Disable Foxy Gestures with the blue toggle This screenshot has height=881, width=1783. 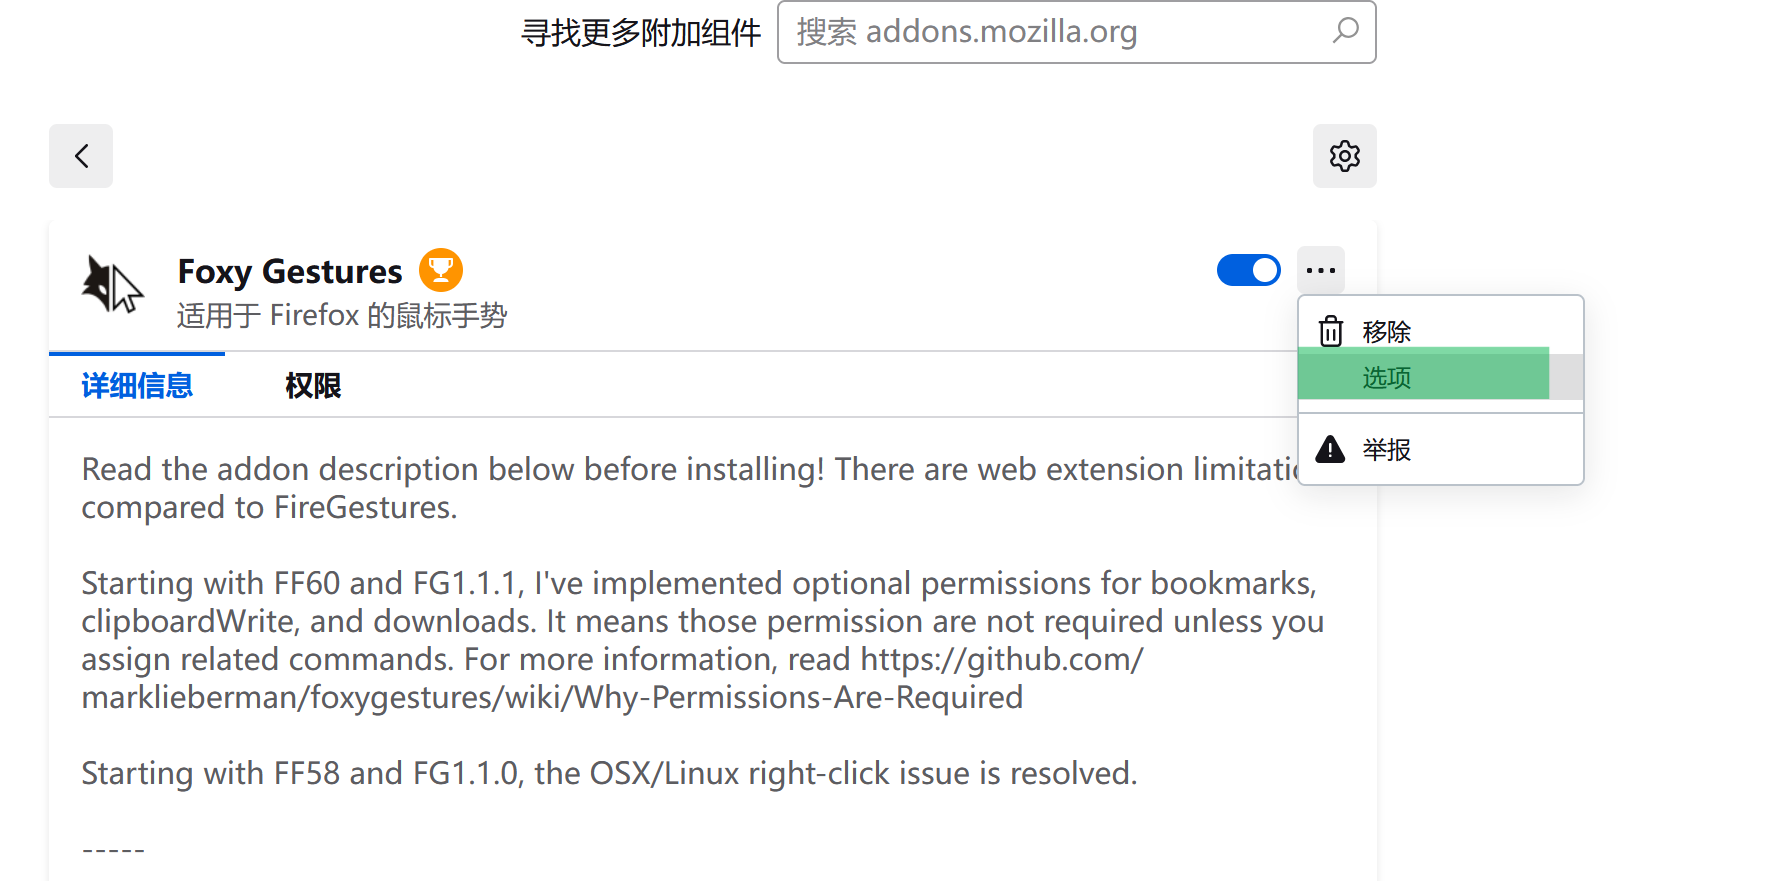1248,270
